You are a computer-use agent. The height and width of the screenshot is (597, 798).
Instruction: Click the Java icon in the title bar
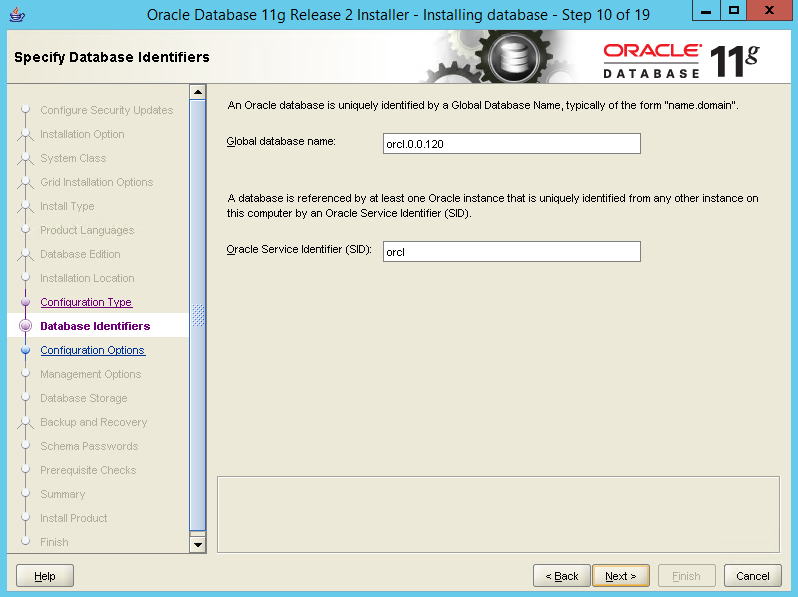coord(17,14)
